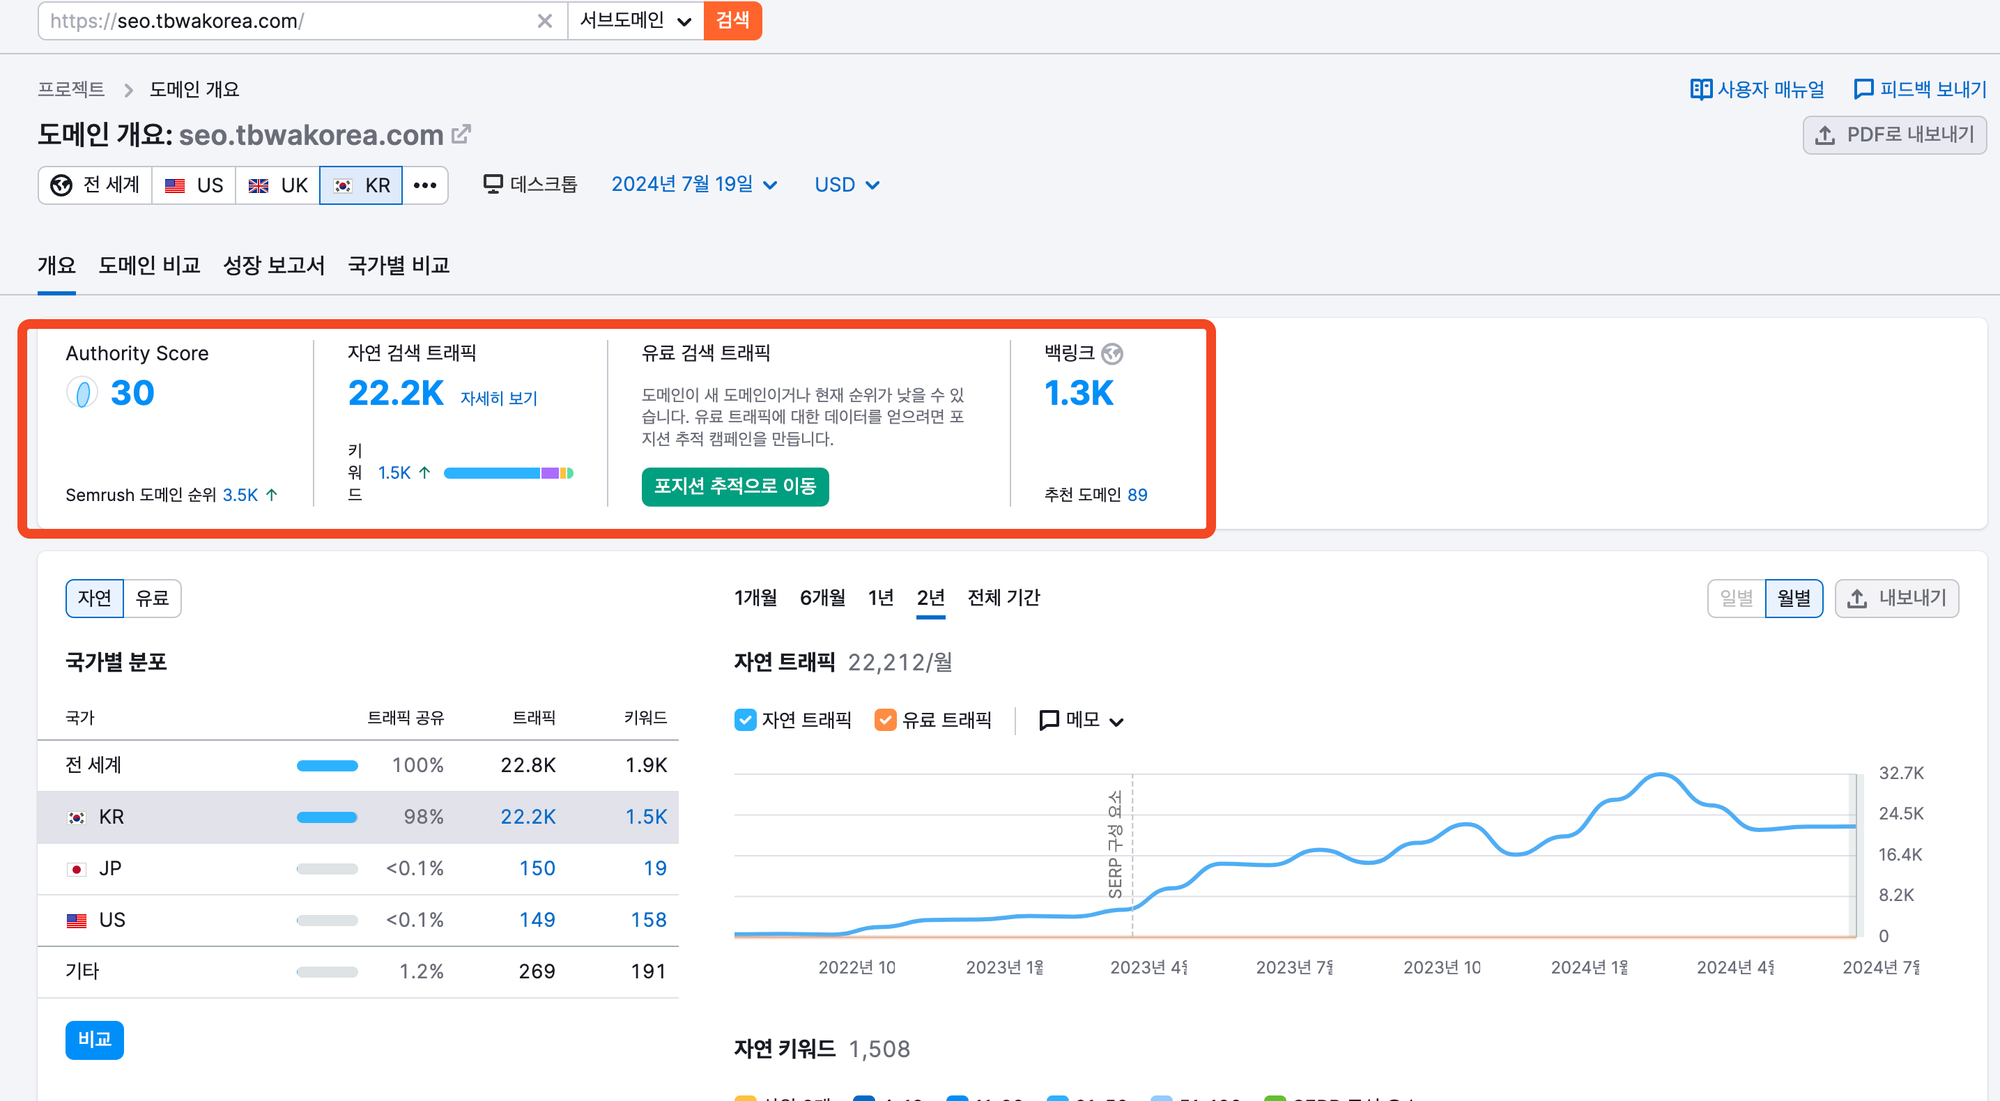The image size is (2000, 1101).
Task: Click keyword count 1.5K up arrow
Action: [x=424, y=472]
